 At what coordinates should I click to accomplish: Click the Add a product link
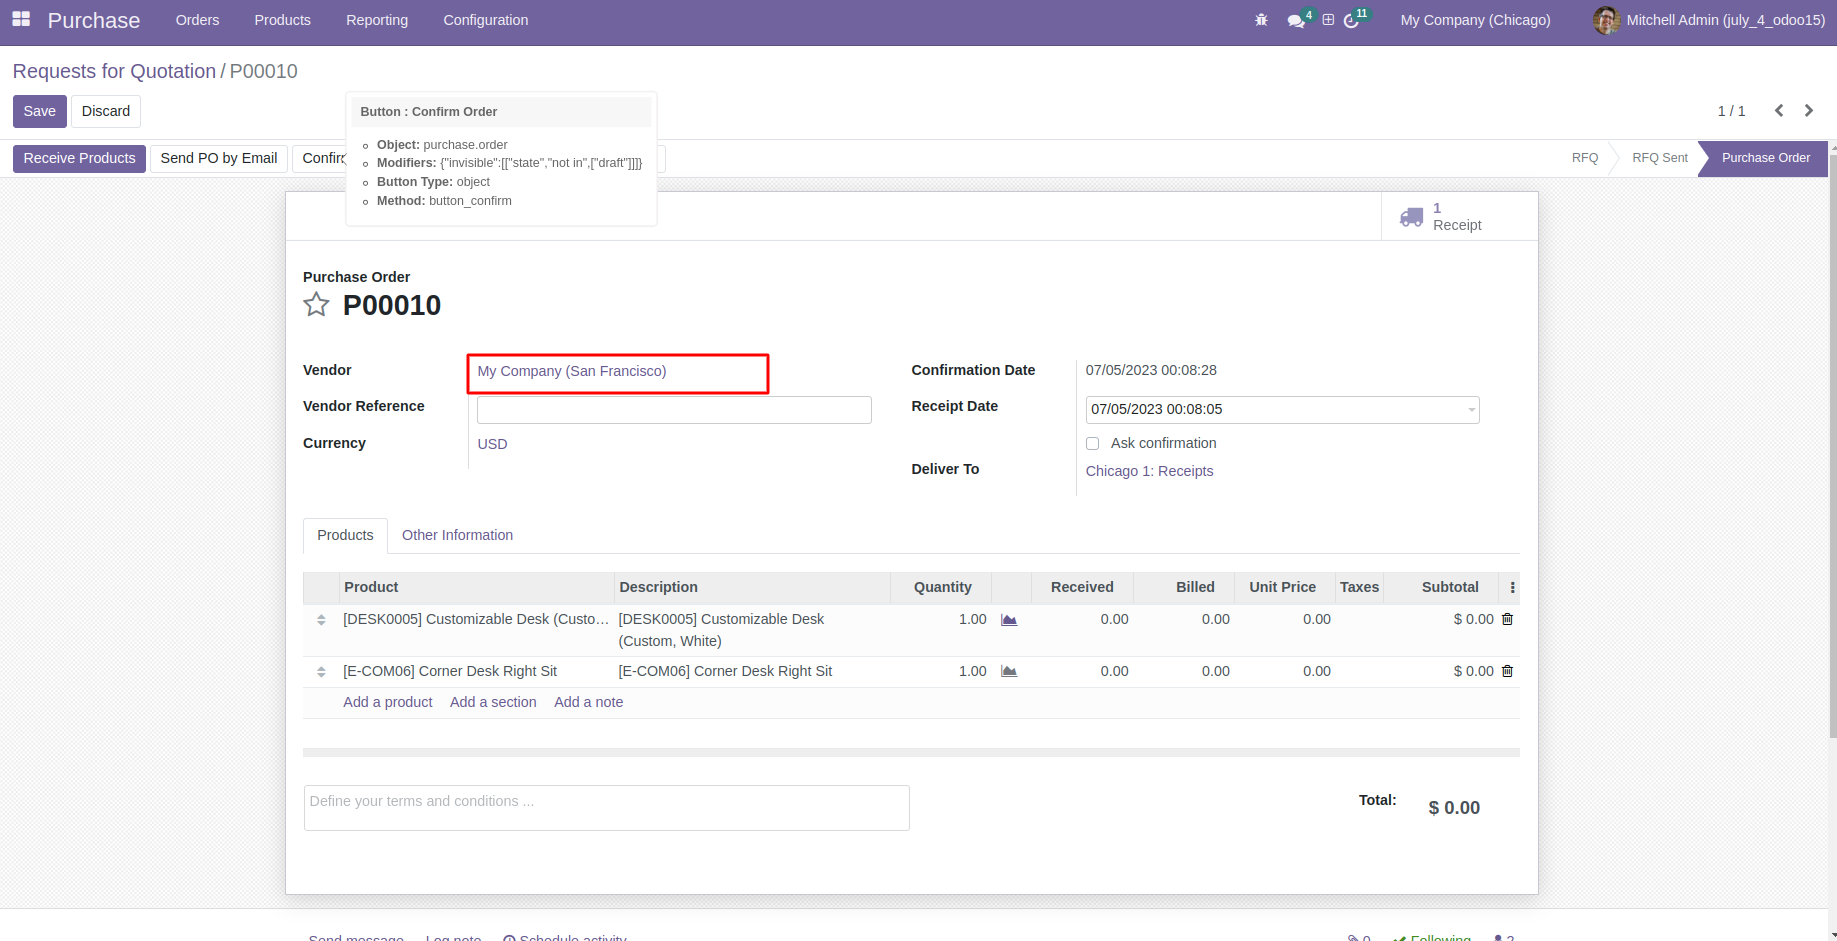(x=388, y=702)
